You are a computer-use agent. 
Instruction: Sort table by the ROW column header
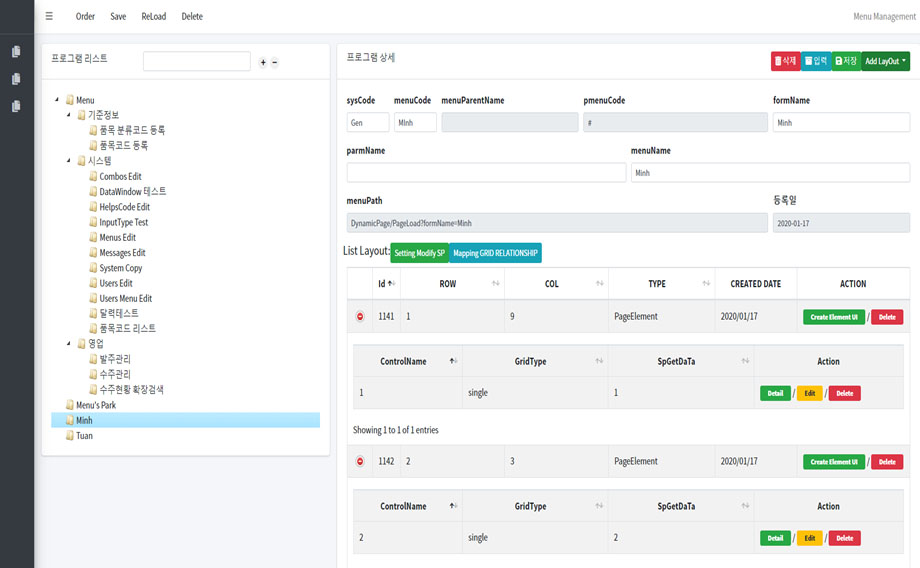(448, 284)
